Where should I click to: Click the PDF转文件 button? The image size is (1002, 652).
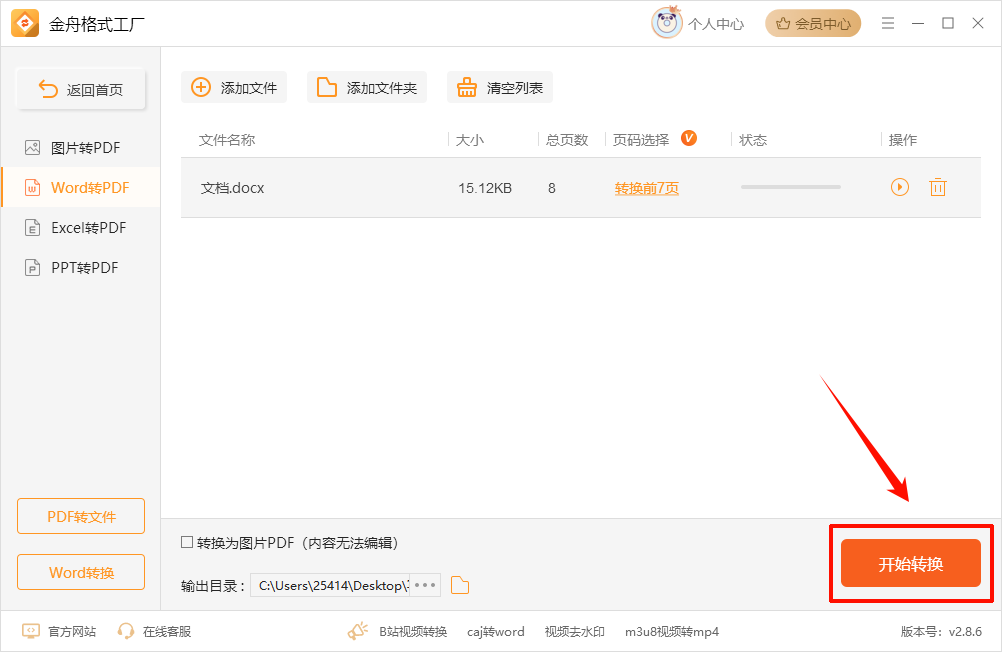(x=80, y=516)
